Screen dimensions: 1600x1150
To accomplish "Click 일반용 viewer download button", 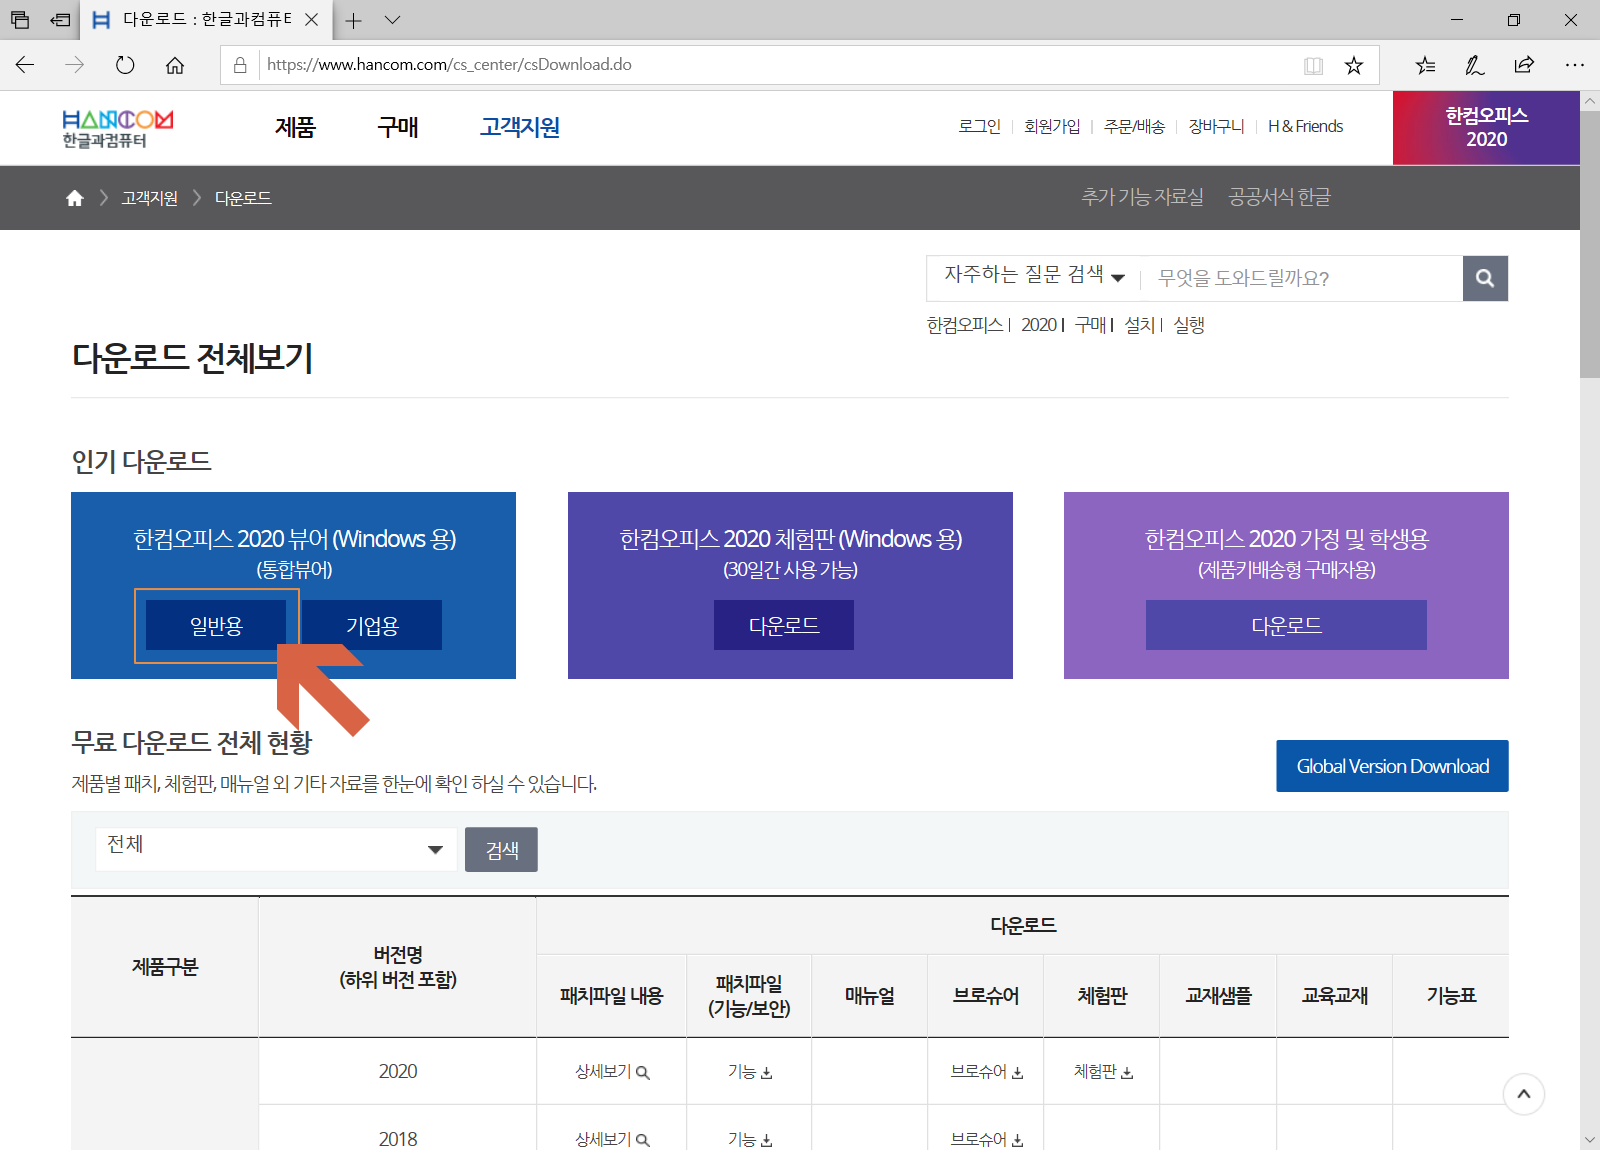I will point(216,625).
